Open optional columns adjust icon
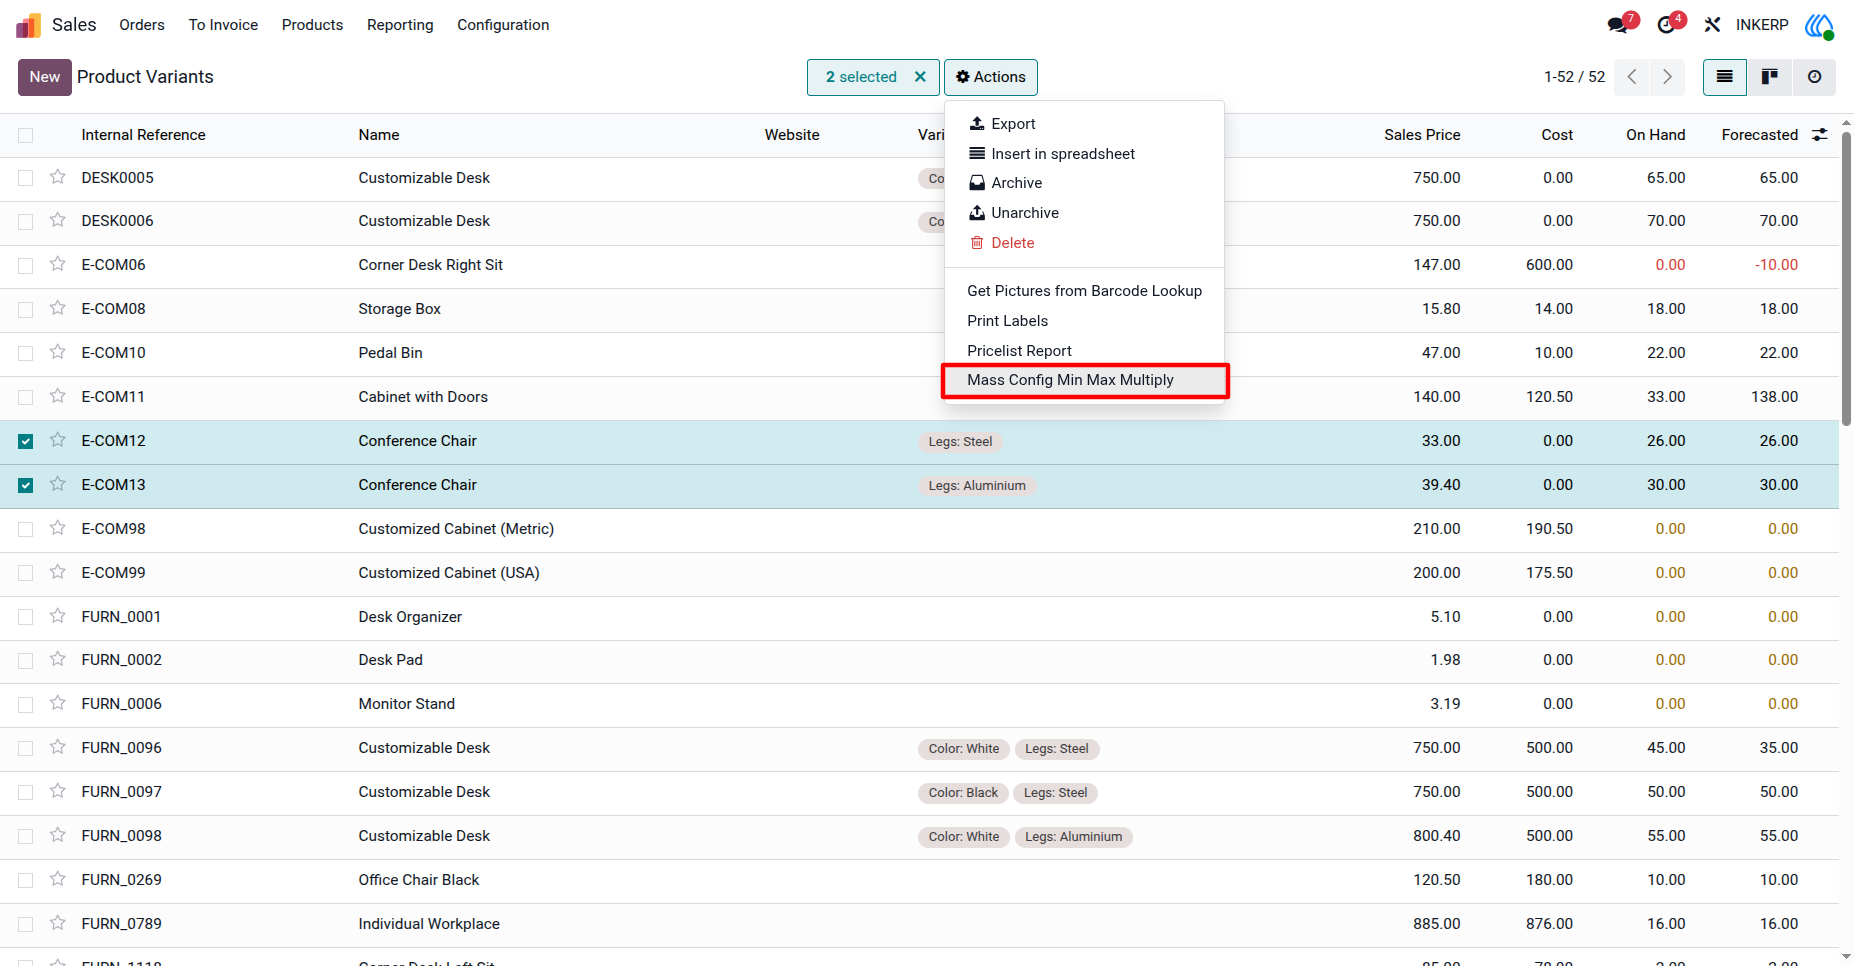The image size is (1854, 966). point(1820,135)
